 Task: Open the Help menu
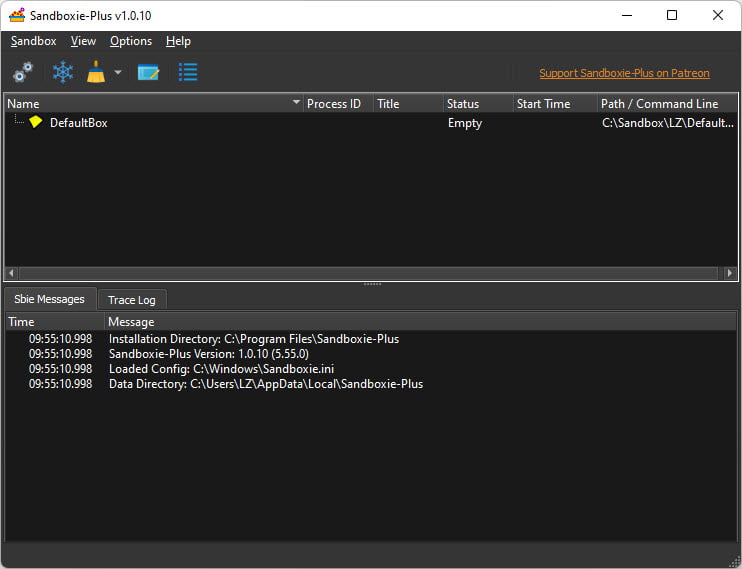tap(178, 41)
